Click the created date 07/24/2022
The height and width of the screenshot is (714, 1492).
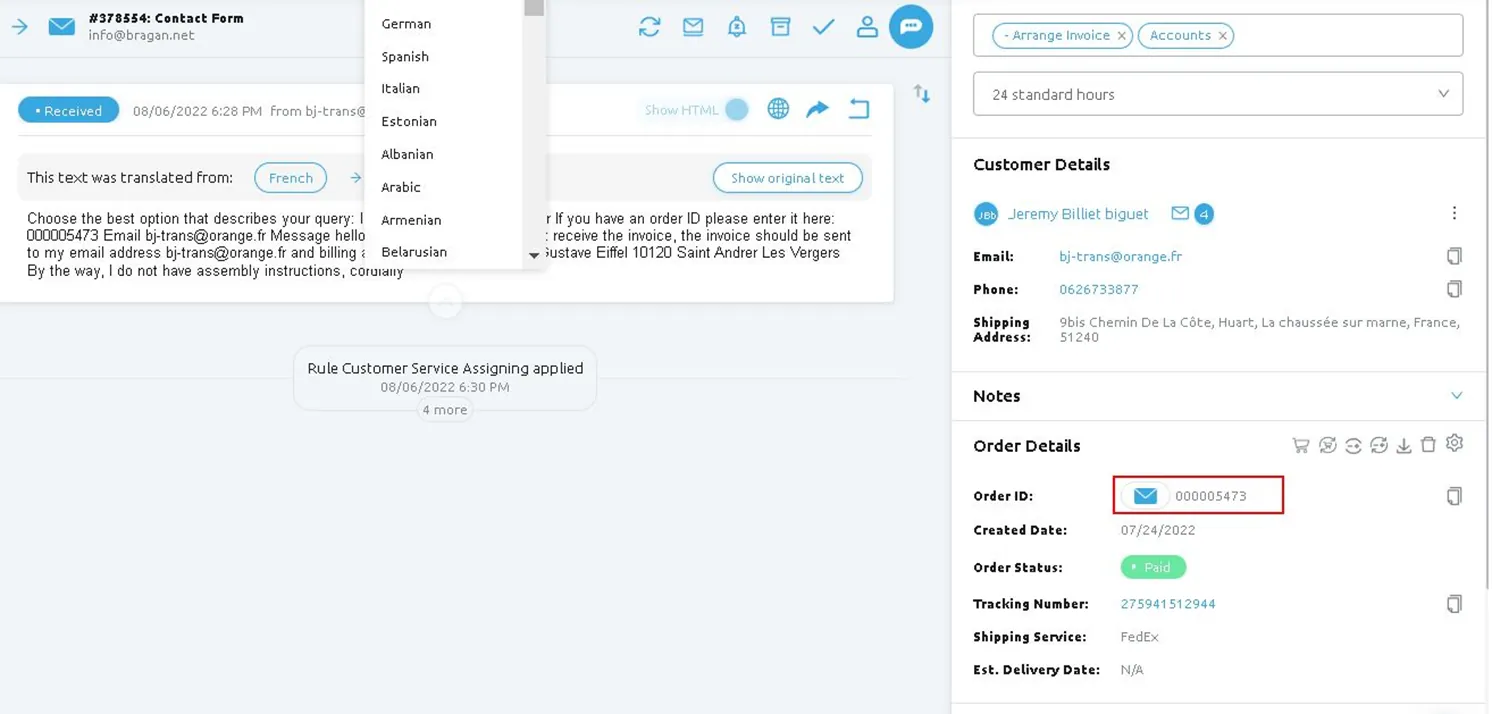tap(1158, 530)
